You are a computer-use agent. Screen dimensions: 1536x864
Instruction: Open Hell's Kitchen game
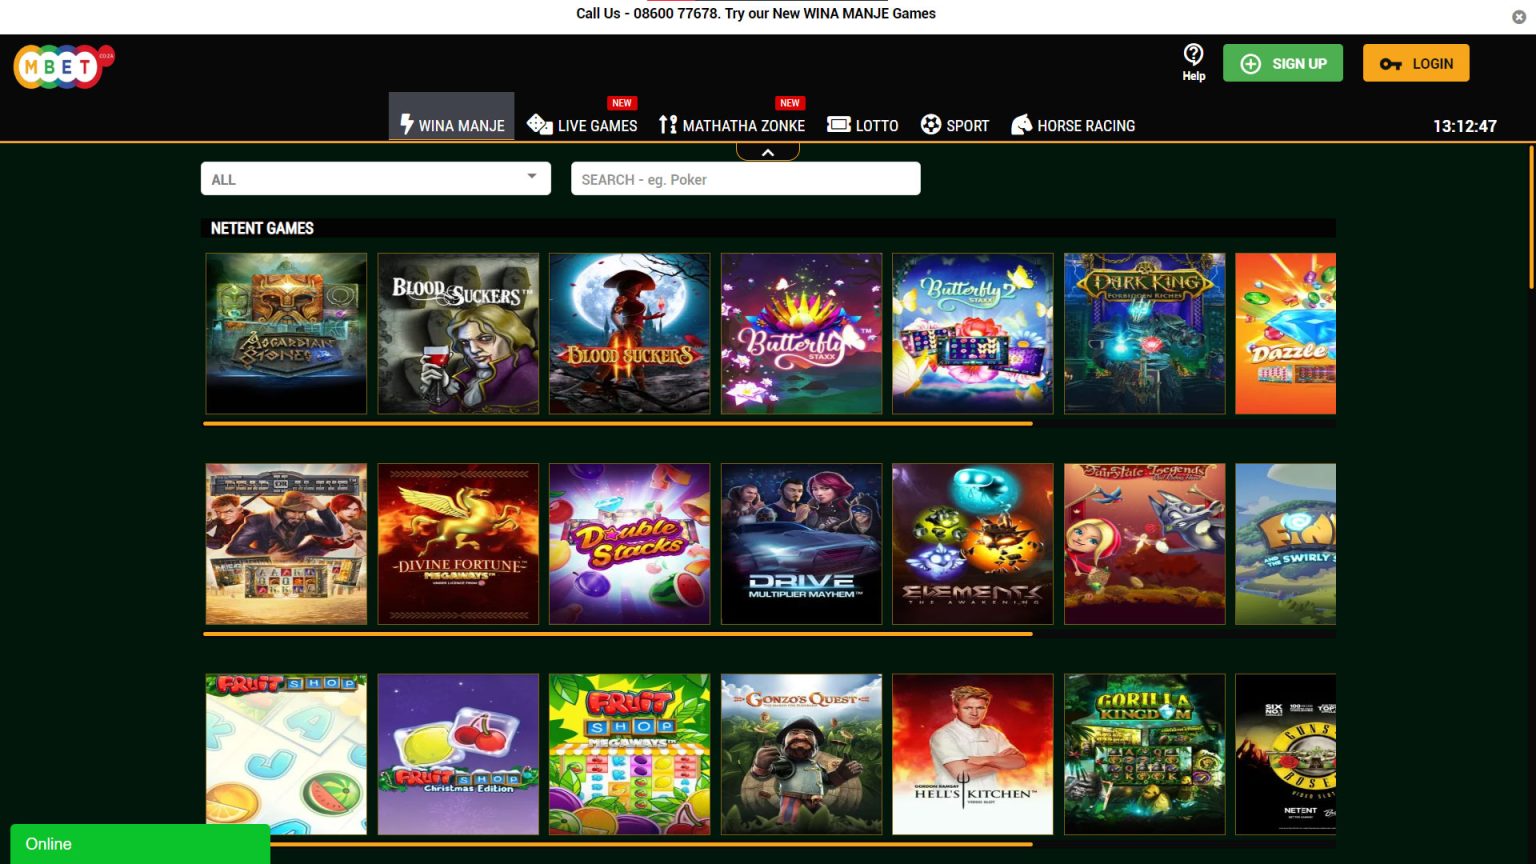point(973,754)
